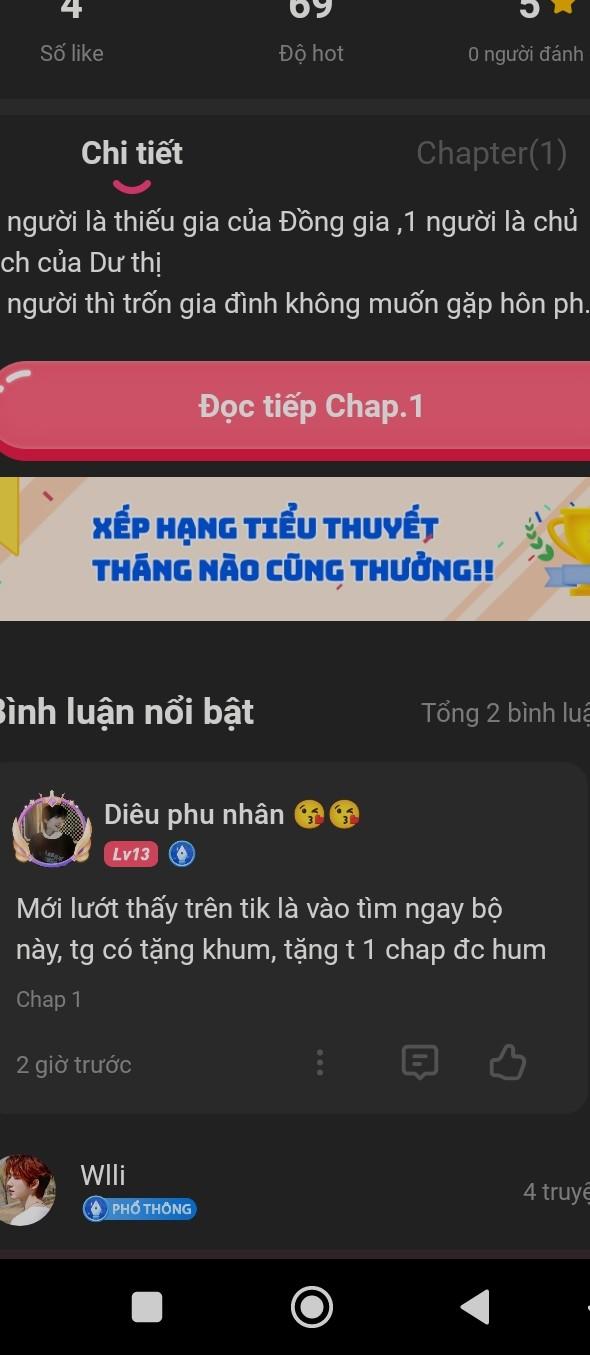Tap the Android back triangle button
The width and height of the screenshot is (590, 1355).
click(474, 1306)
